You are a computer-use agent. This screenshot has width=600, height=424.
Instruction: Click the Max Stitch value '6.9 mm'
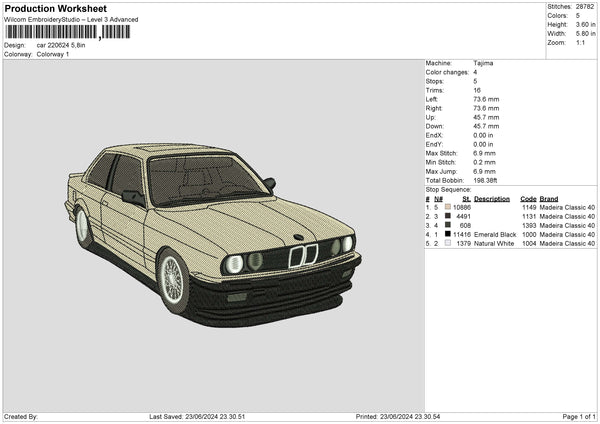(484, 153)
